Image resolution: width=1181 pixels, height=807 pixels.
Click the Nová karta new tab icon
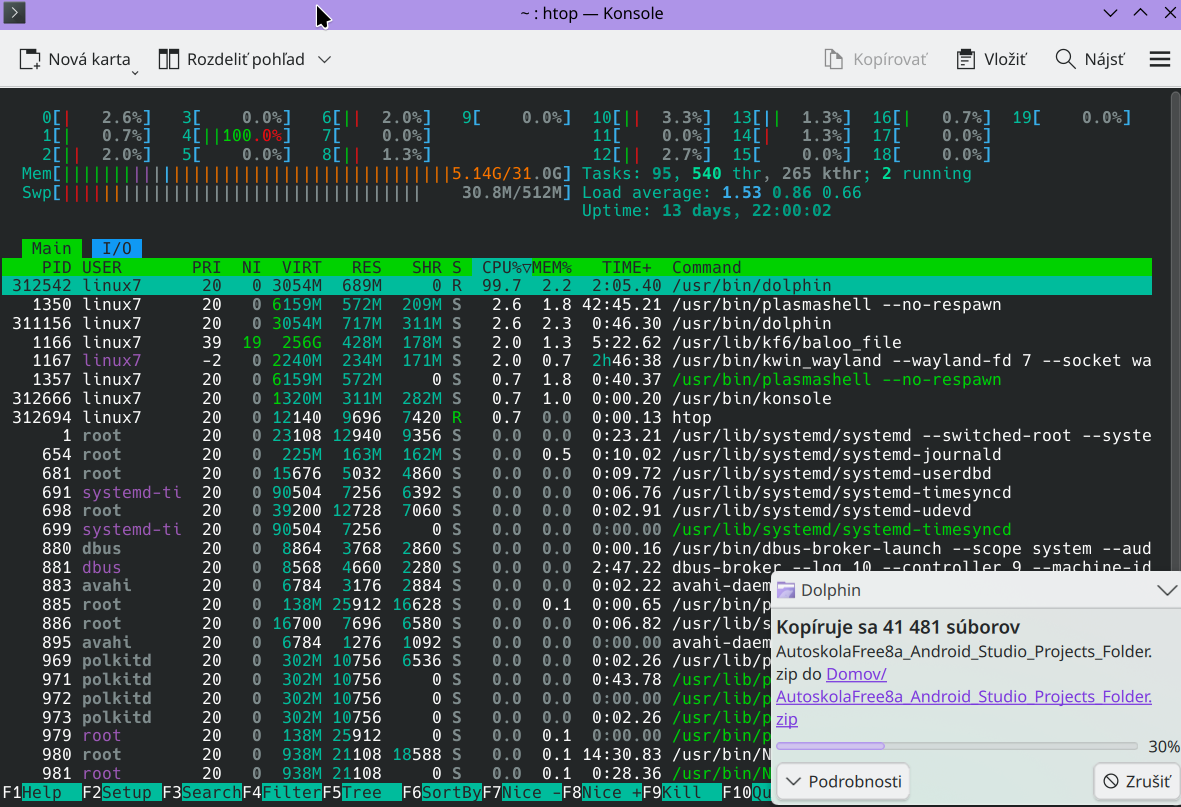tap(30, 59)
